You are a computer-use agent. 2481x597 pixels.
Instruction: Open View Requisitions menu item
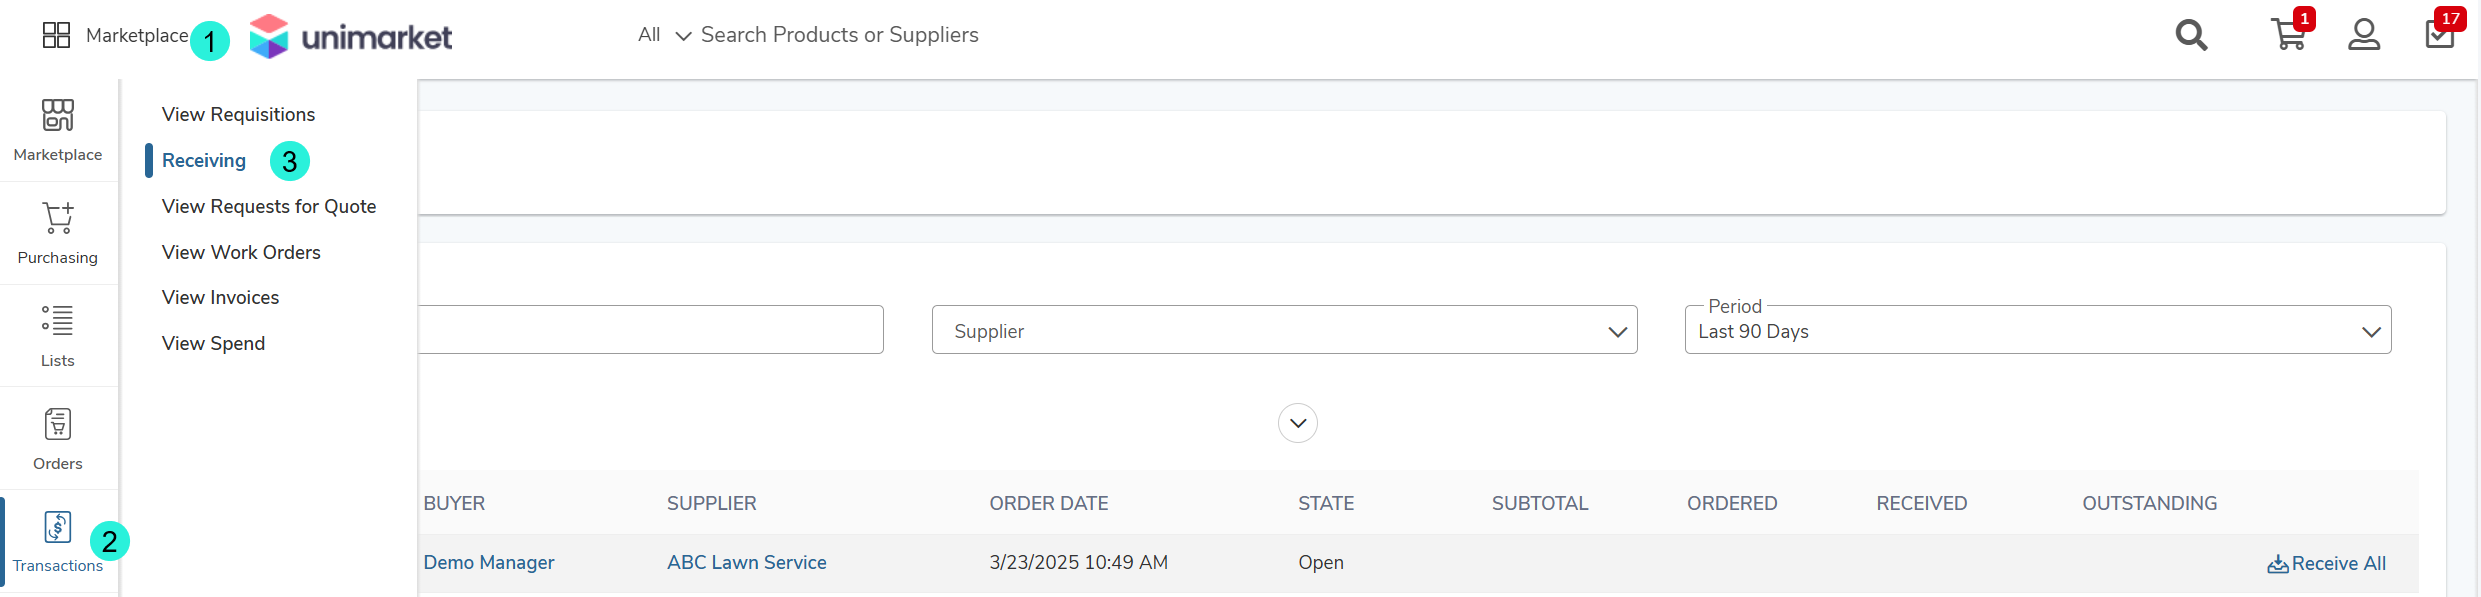click(x=238, y=115)
